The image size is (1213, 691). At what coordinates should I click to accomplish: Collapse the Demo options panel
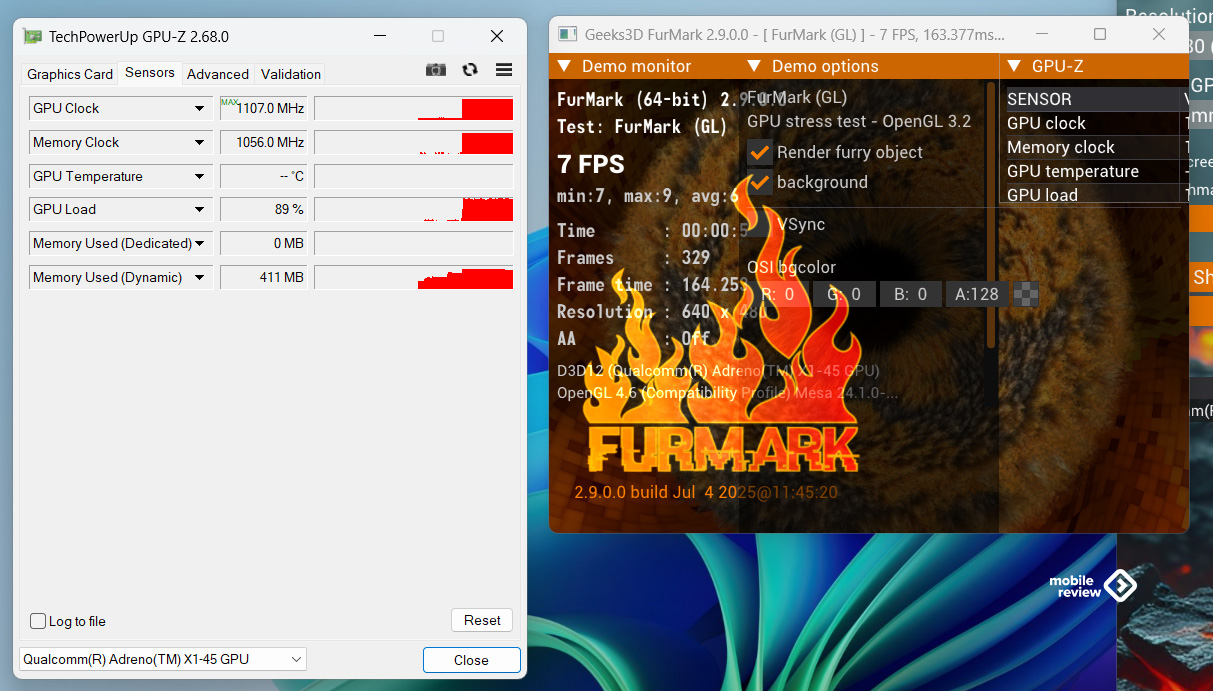[x=754, y=67]
